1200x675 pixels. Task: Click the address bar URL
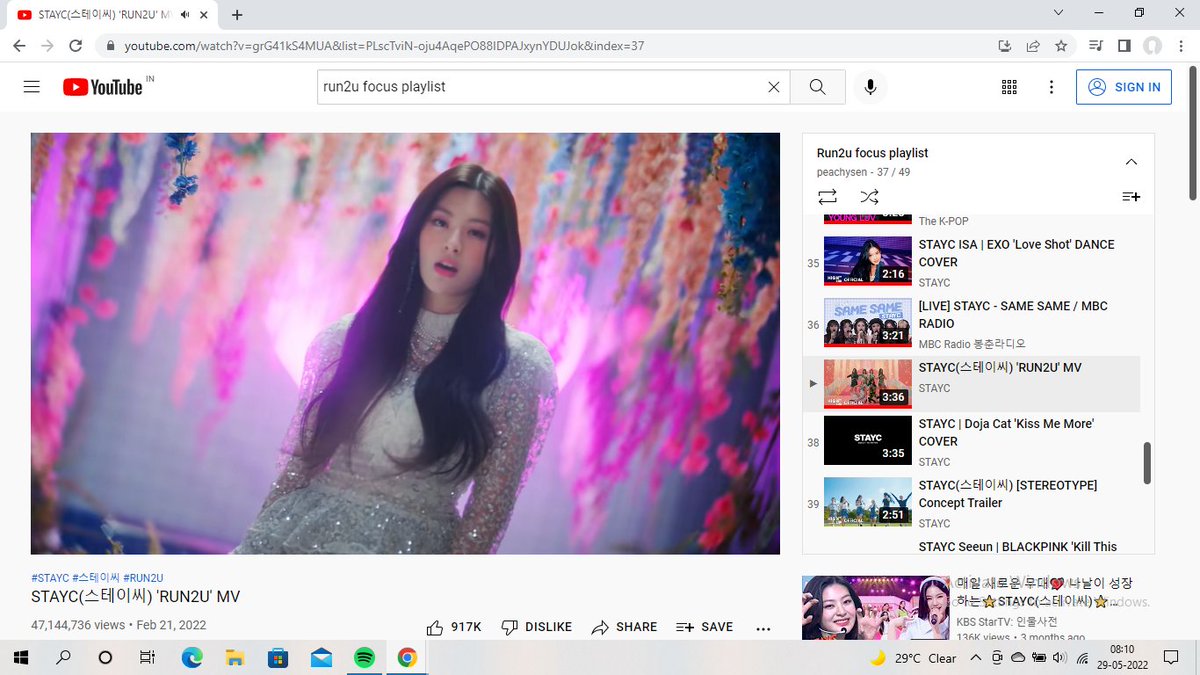(x=384, y=46)
